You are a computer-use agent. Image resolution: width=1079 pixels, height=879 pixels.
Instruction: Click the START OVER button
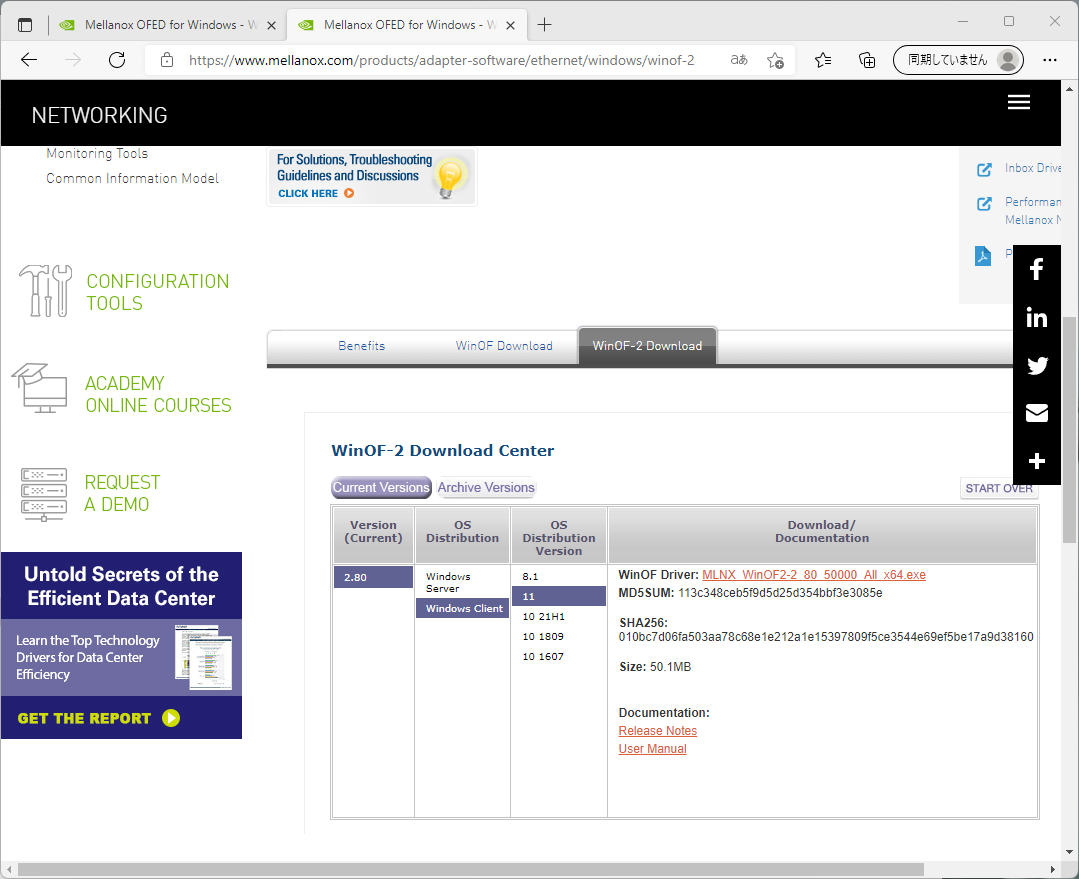coord(998,489)
